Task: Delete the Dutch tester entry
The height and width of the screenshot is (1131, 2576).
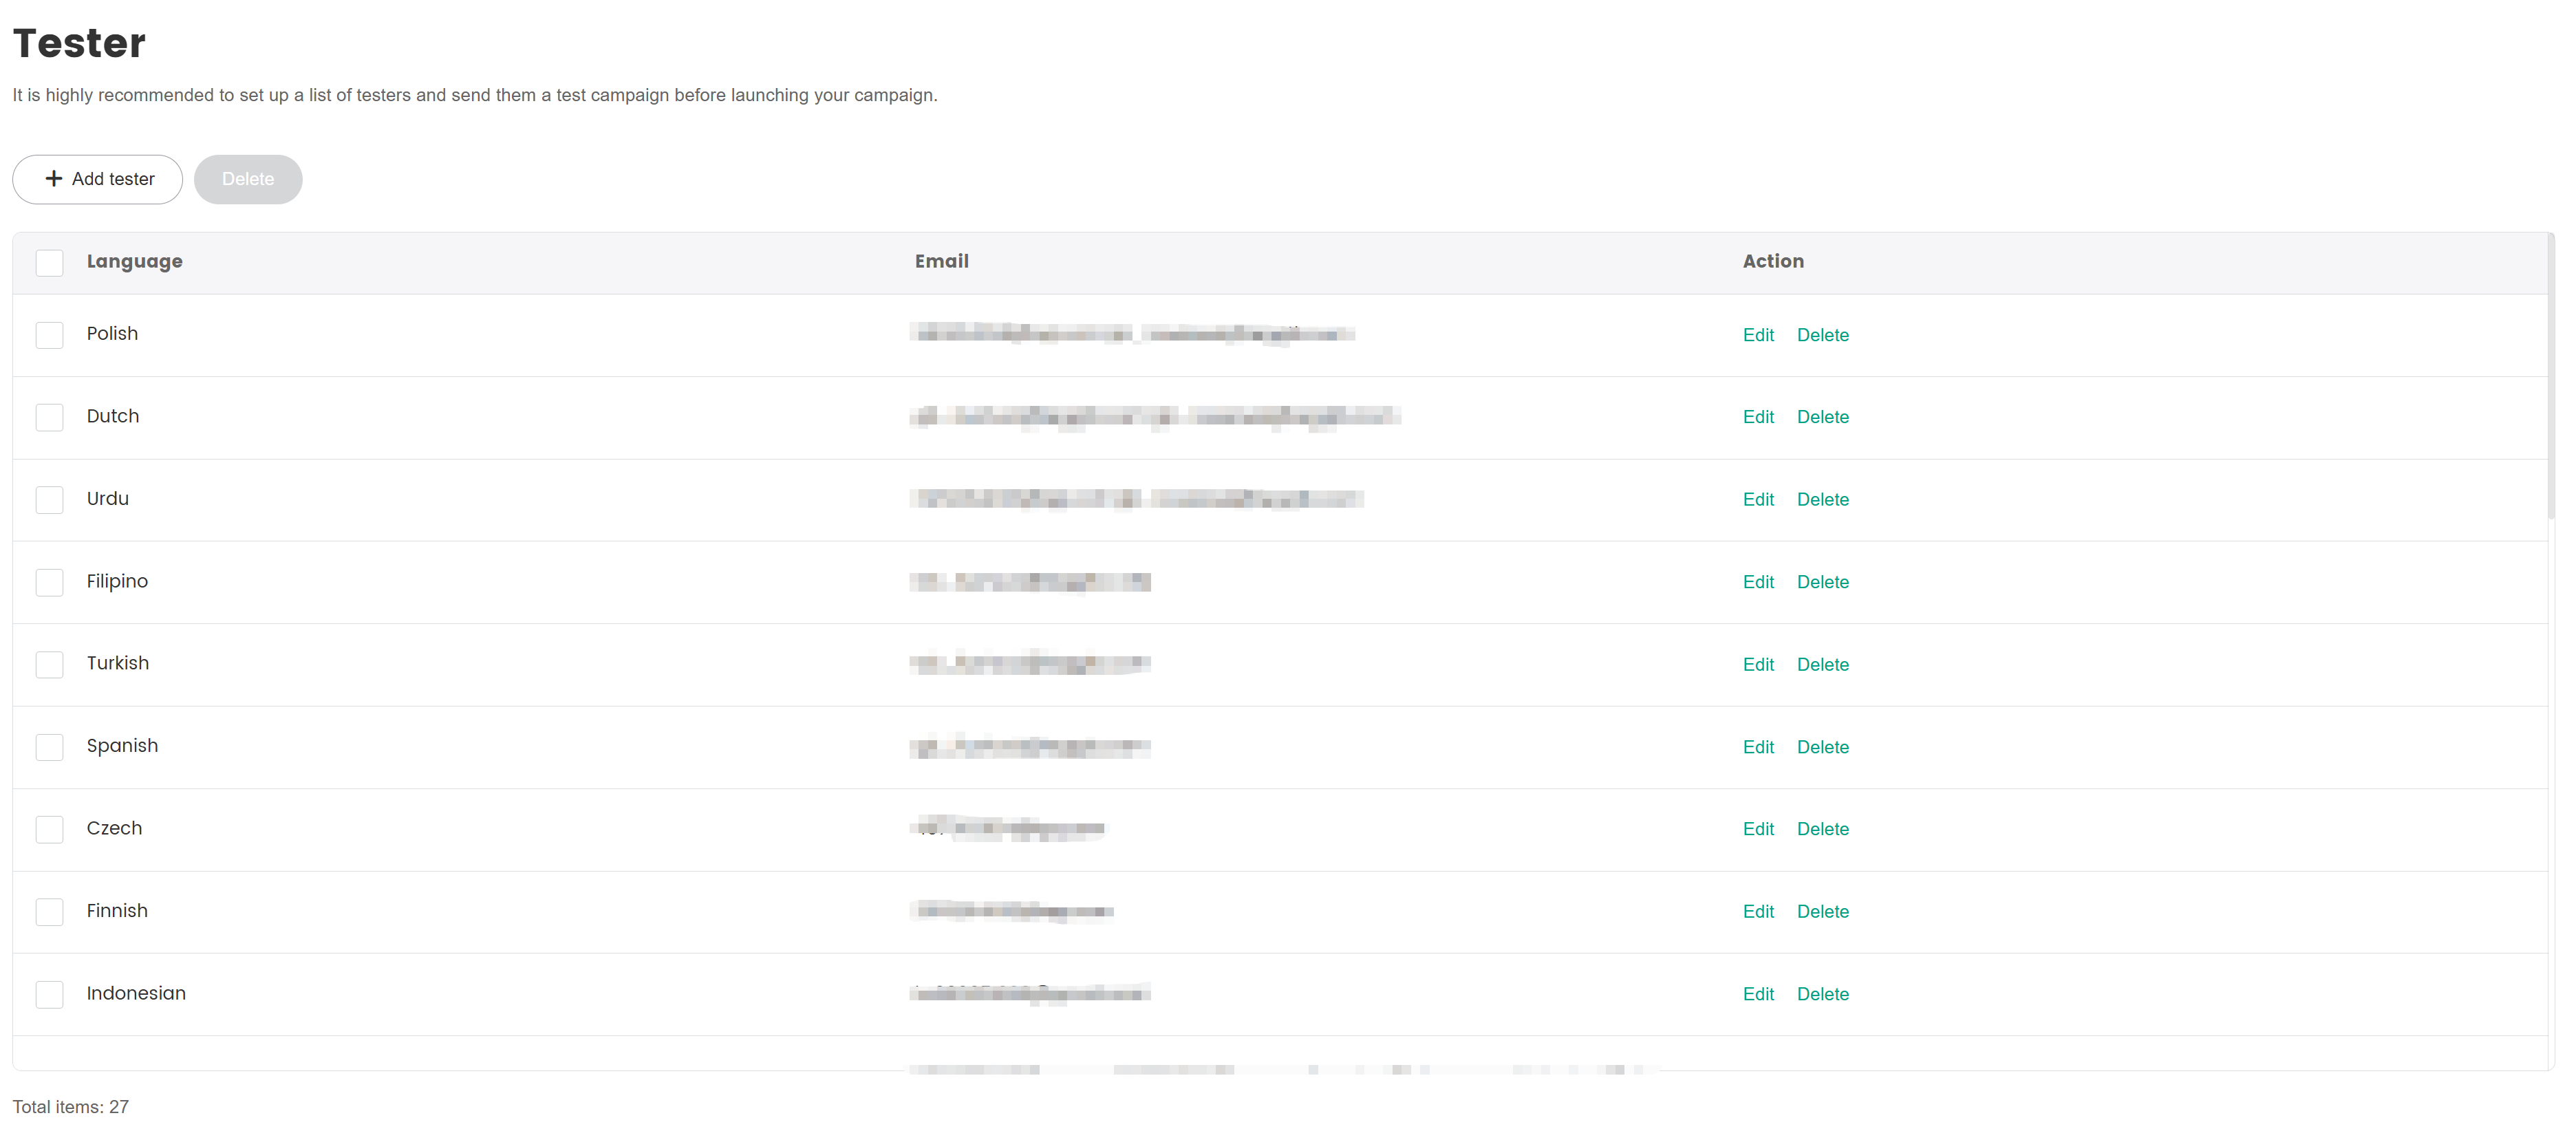Action: (x=1822, y=417)
